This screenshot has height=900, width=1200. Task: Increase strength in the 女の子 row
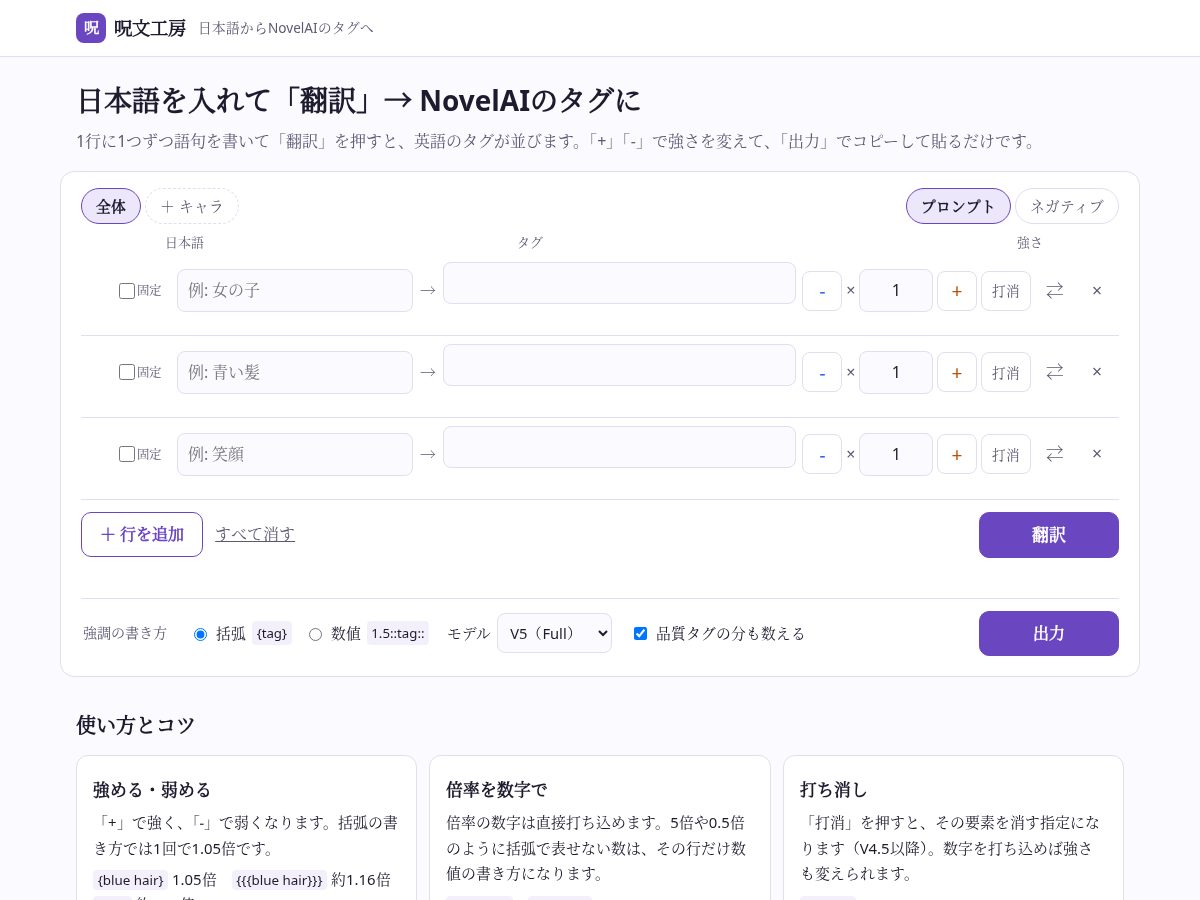(957, 291)
